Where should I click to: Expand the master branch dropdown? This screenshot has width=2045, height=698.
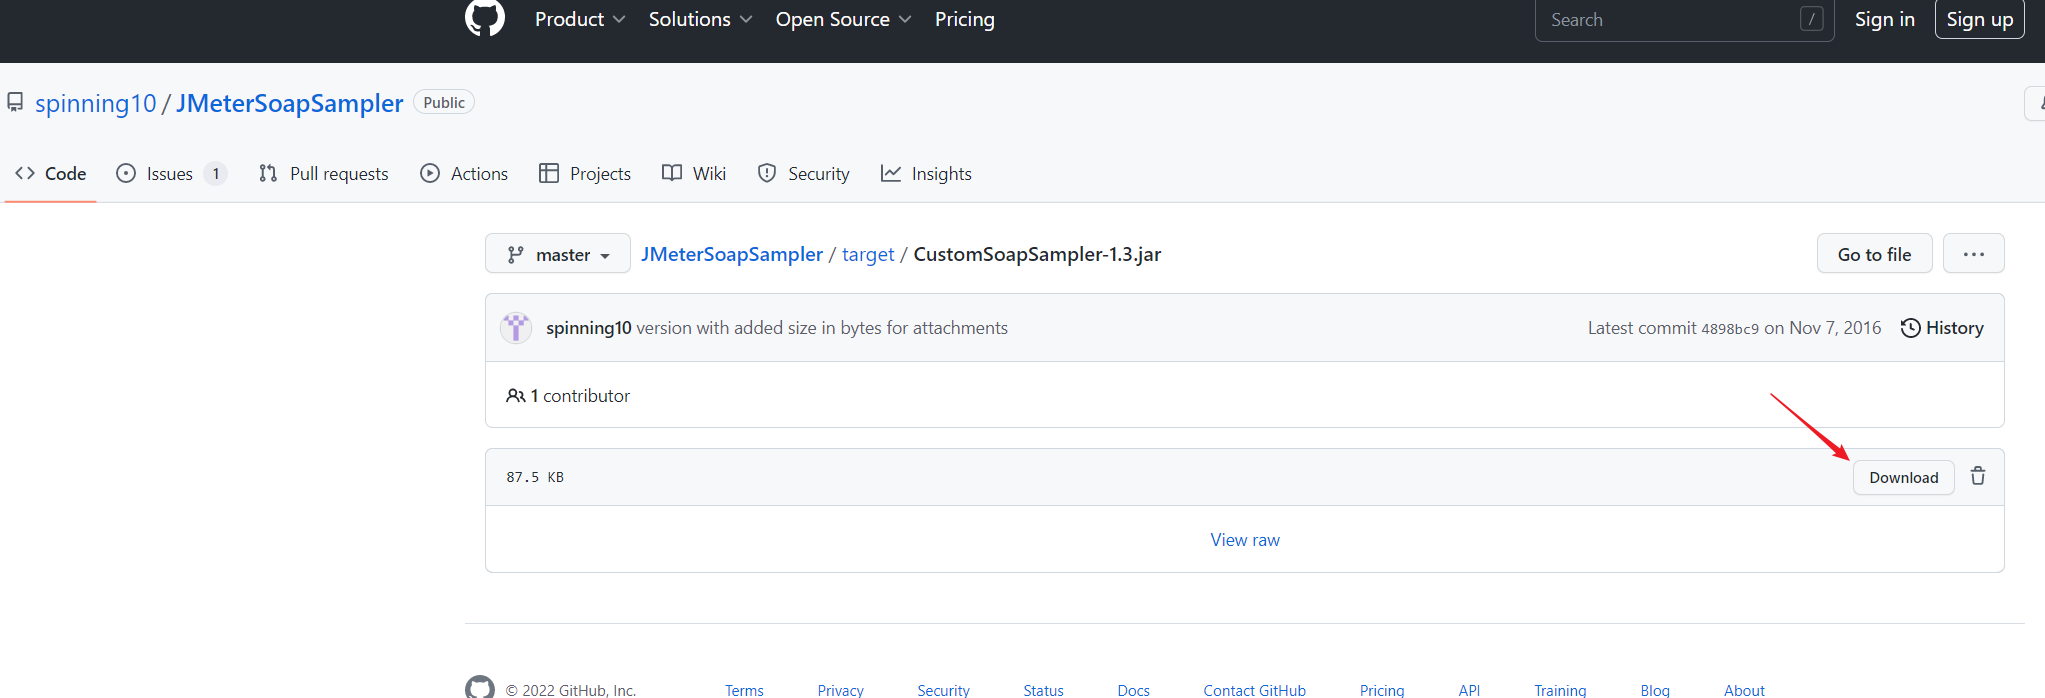pos(558,254)
